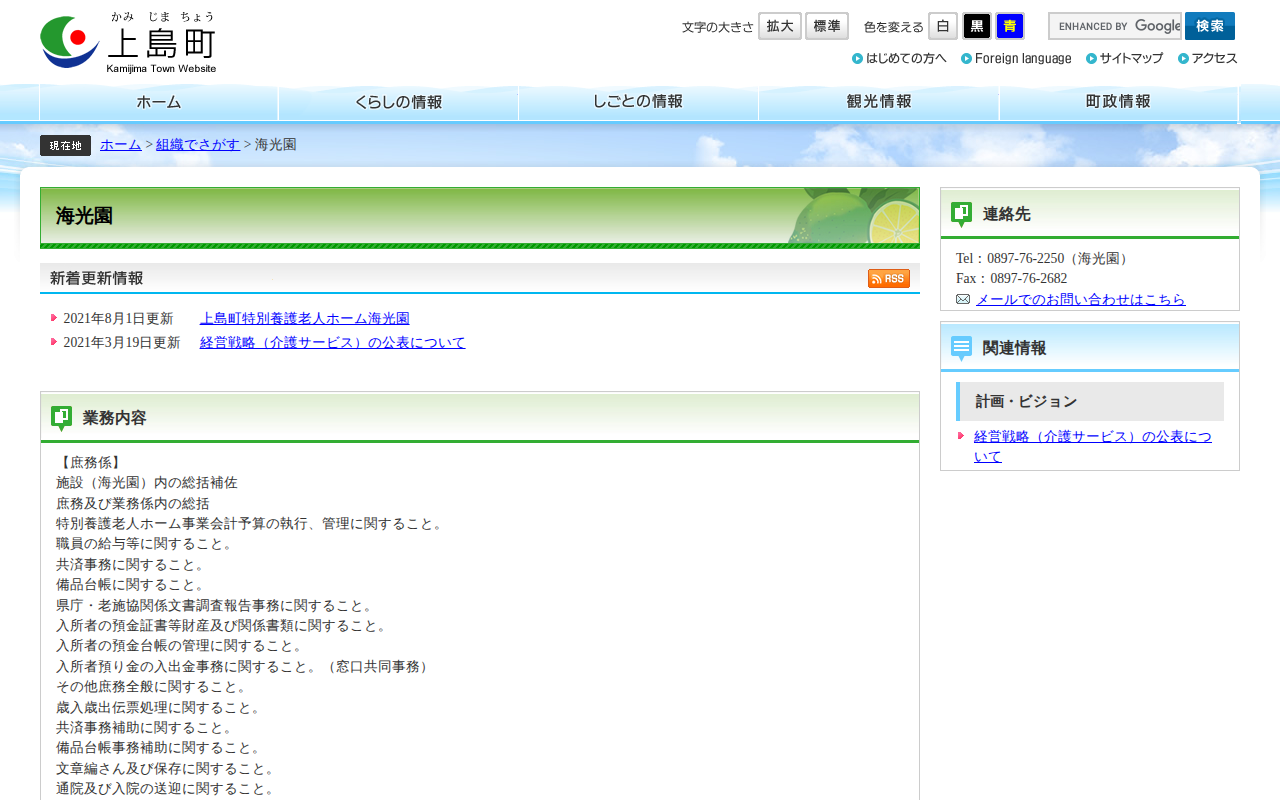Screen dimensions: 1280x800
Task: Open 上島町特別養護老人ホーム海光園 news link
Action: click(x=305, y=319)
